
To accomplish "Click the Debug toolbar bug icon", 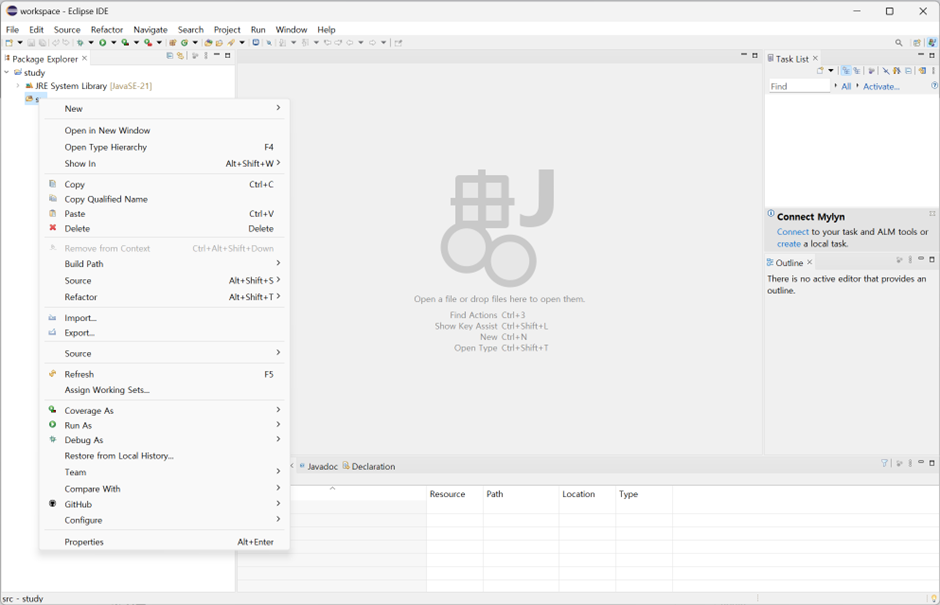I will [80, 43].
